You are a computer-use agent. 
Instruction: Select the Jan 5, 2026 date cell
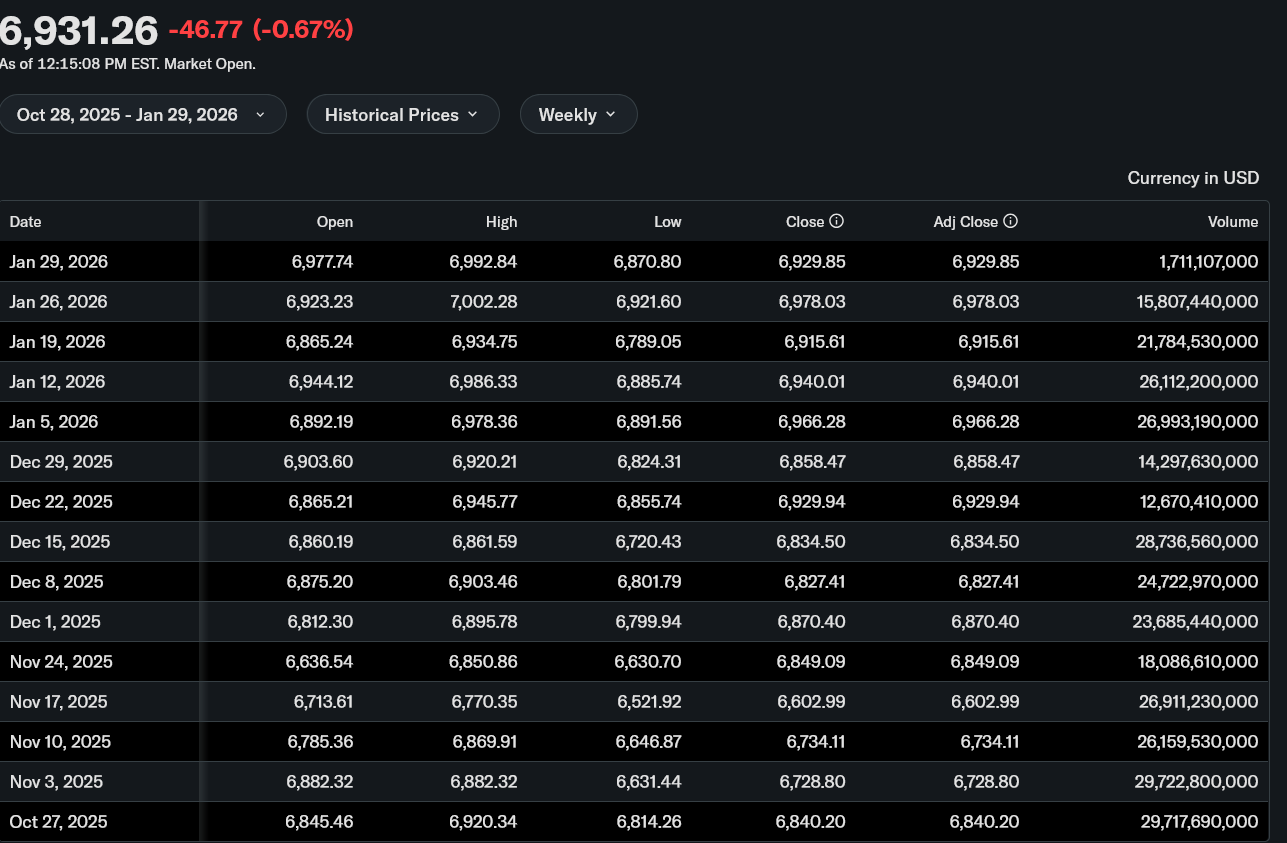click(x=54, y=422)
